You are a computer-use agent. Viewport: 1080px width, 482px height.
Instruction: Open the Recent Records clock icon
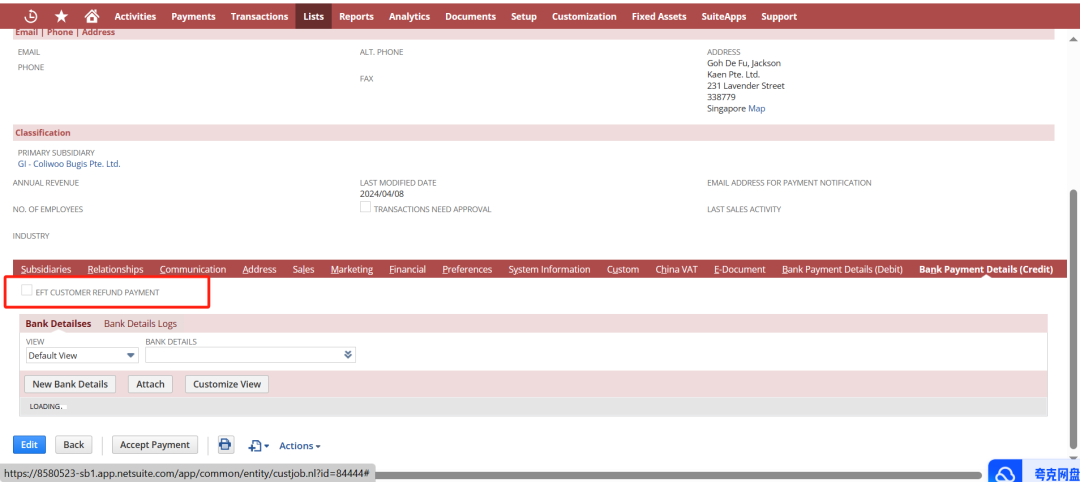(x=31, y=16)
